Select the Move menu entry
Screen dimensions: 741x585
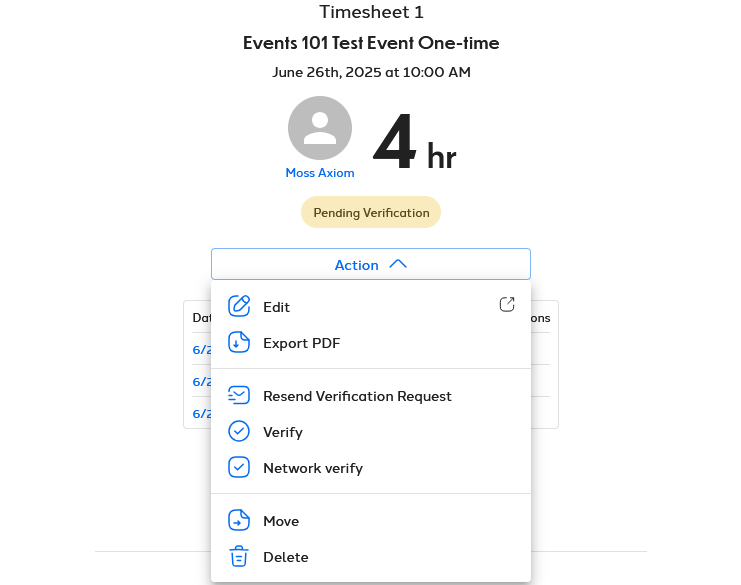point(371,521)
